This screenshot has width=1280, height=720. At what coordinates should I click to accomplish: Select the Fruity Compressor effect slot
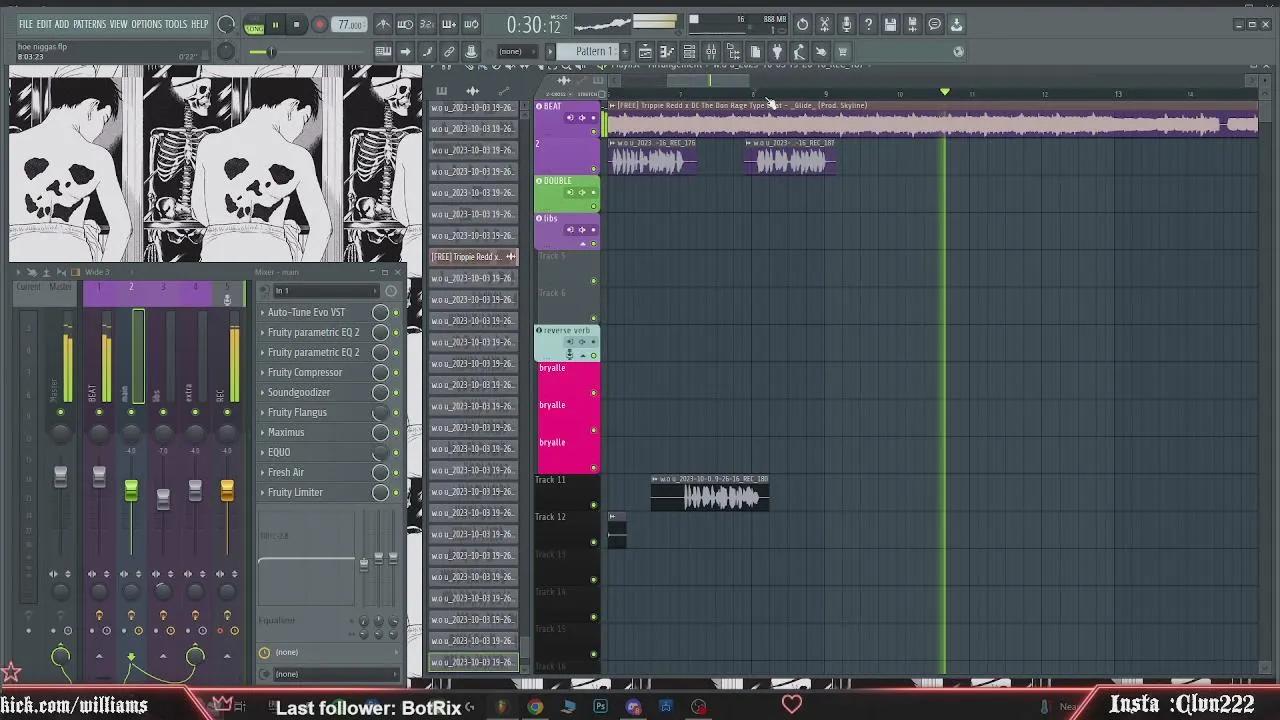coord(305,372)
